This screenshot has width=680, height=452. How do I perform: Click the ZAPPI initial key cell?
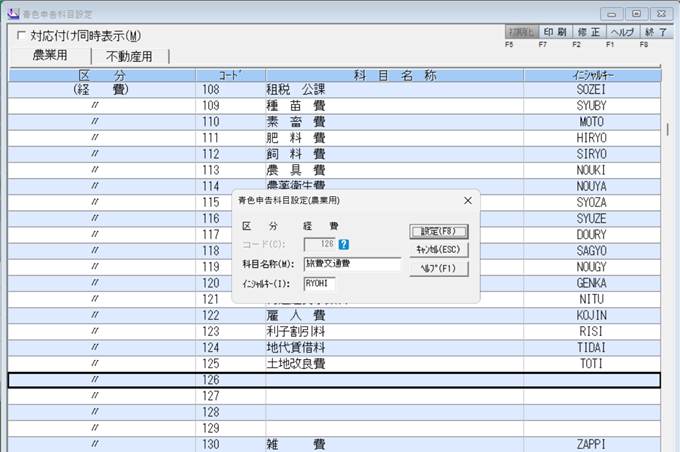592,445
